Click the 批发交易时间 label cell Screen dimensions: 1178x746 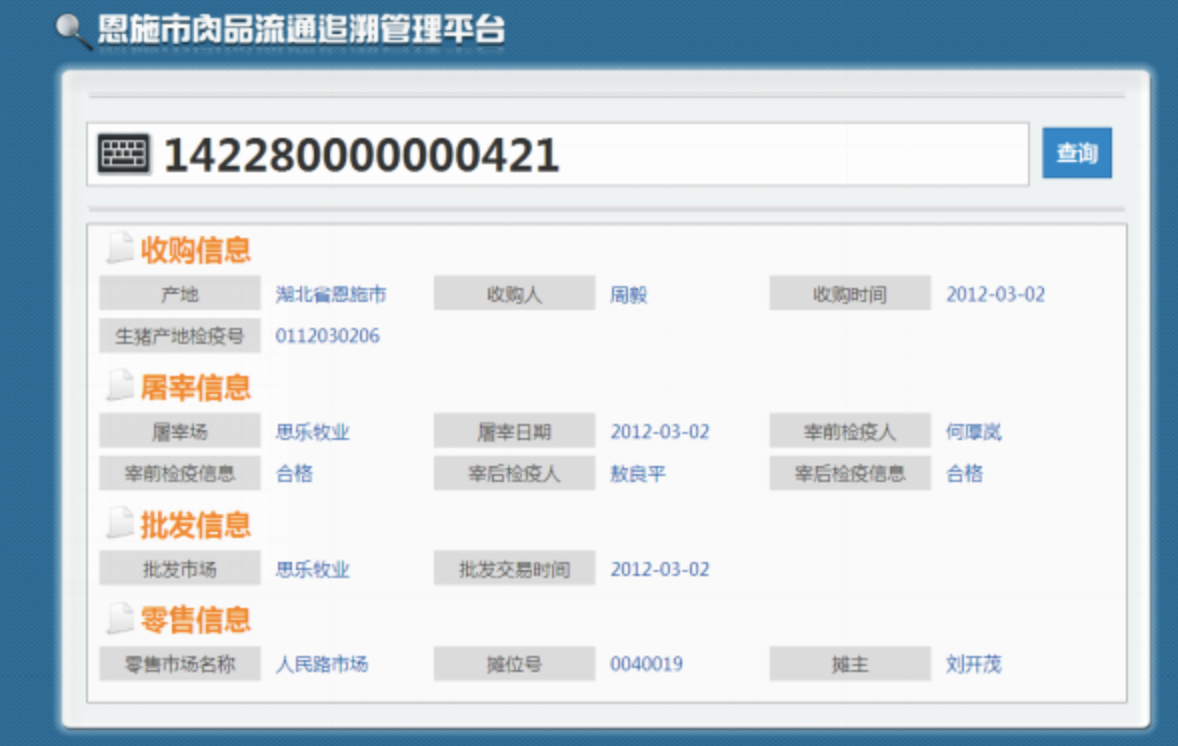(514, 569)
